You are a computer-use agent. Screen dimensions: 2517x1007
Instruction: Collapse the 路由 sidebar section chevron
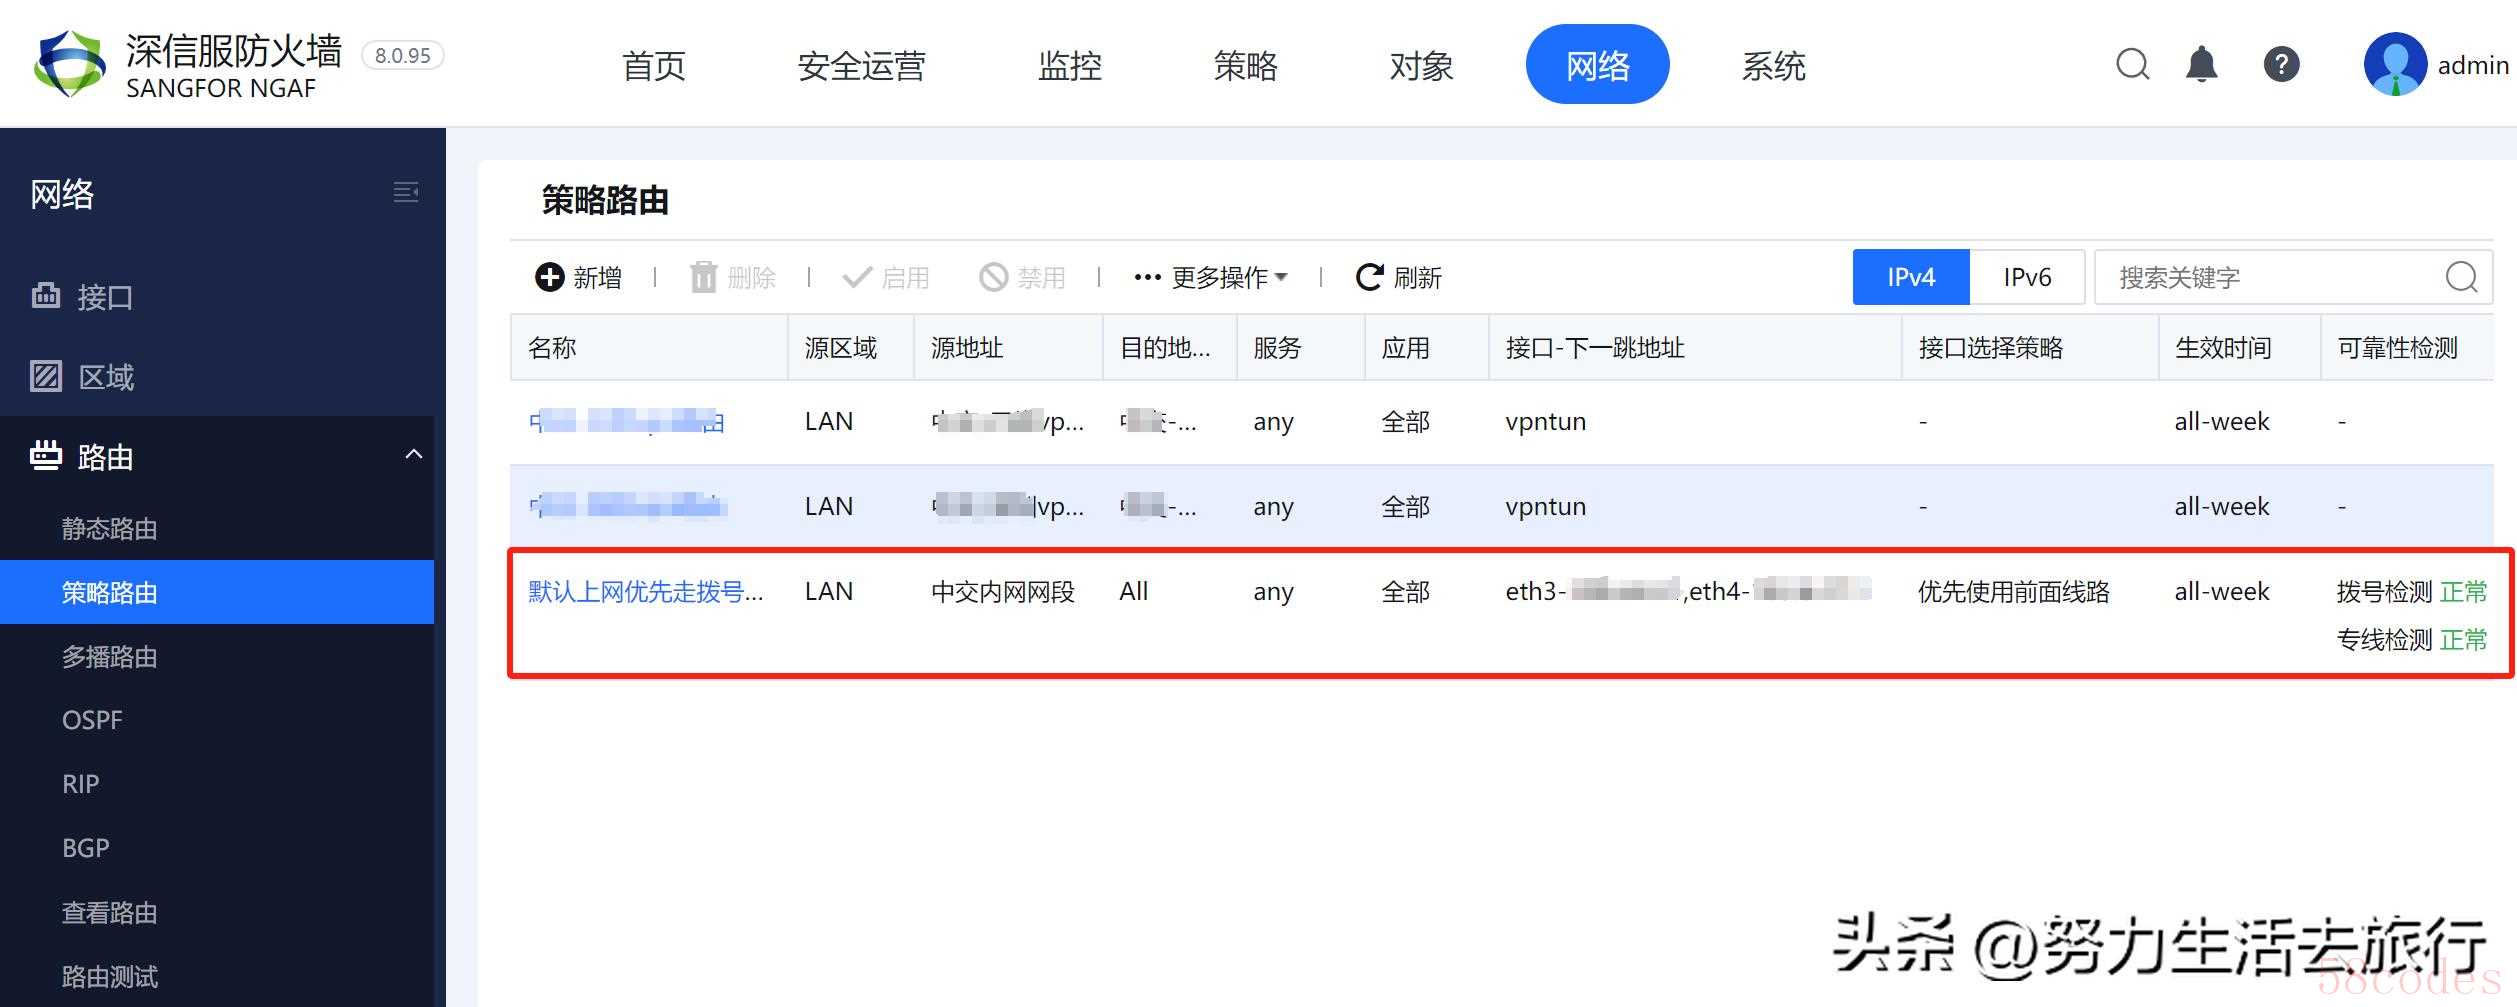point(413,456)
